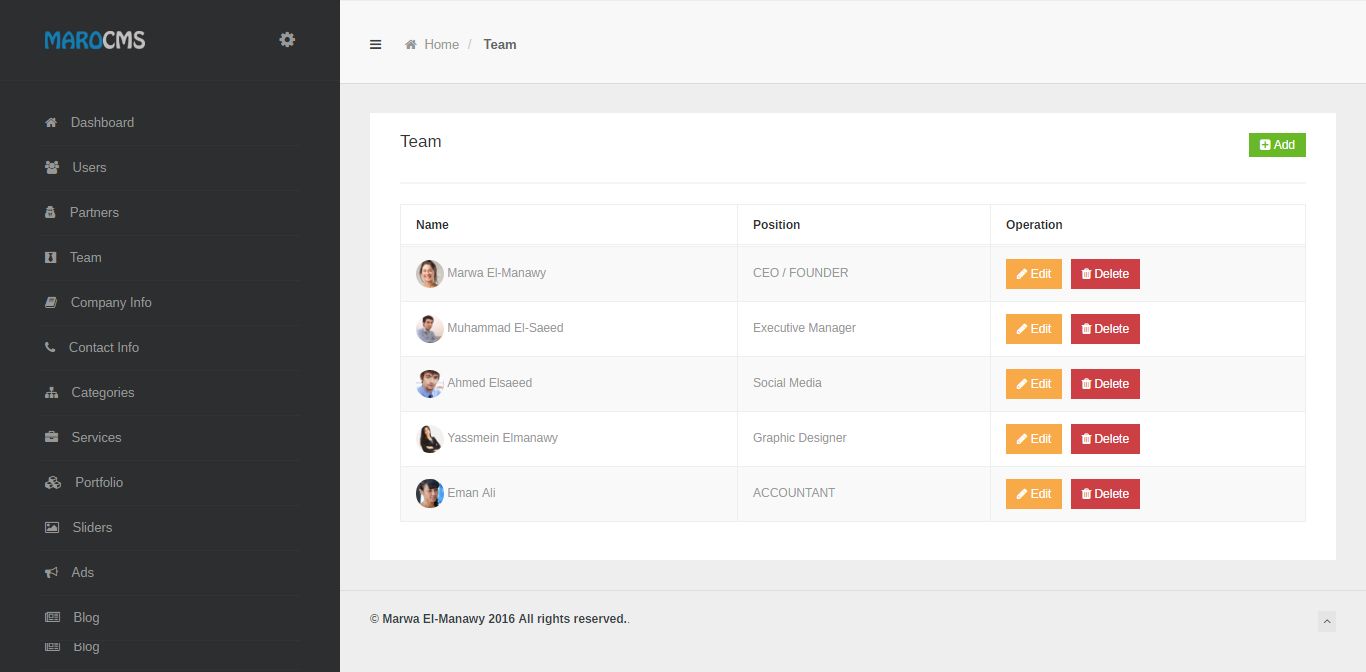Open the Company Info menu item
The width and height of the screenshot is (1366, 672).
click(x=111, y=302)
